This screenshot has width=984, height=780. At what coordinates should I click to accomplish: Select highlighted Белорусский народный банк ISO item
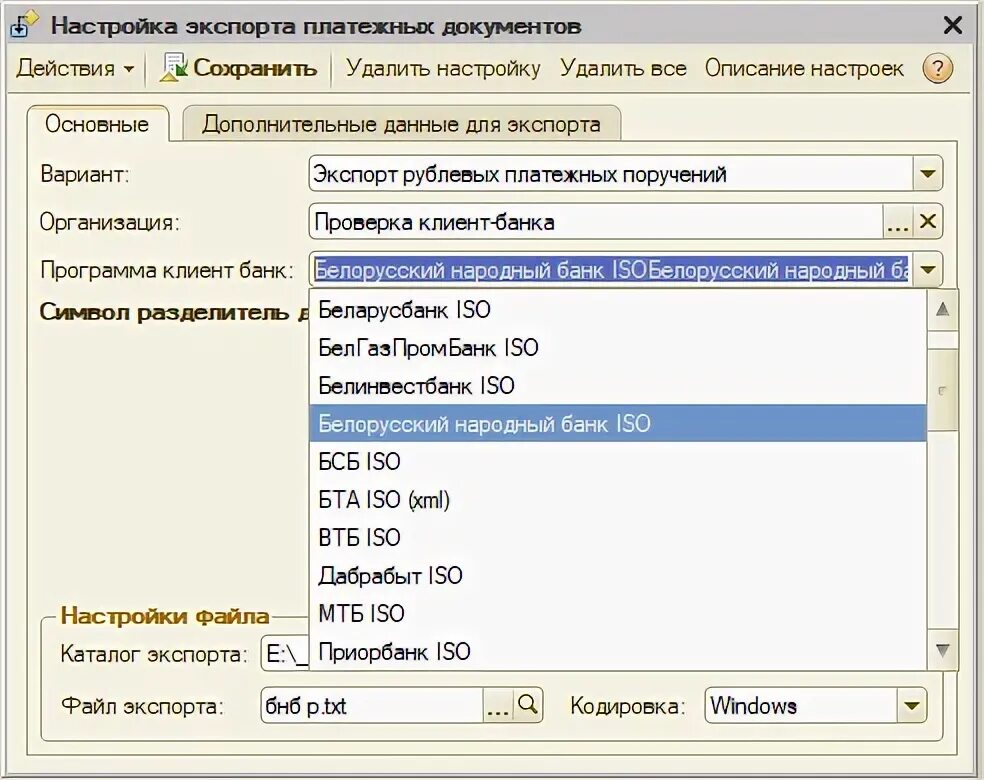tap(618, 424)
